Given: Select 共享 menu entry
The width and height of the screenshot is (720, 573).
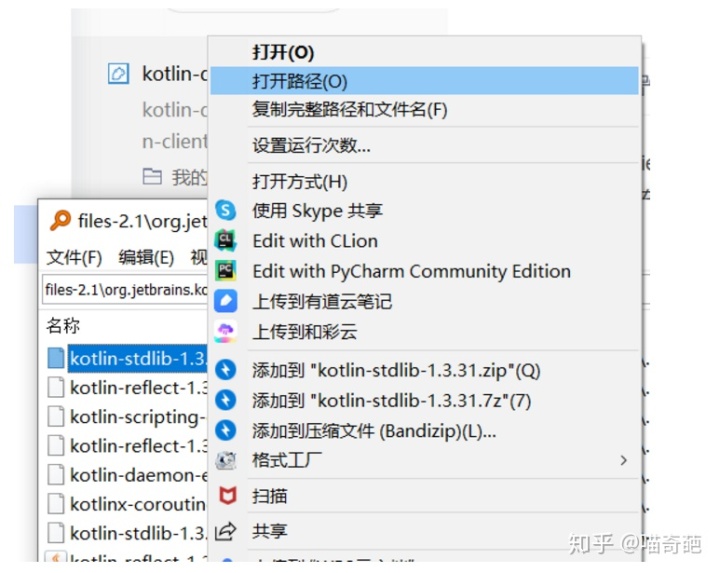Looking at the screenshot, I should click(x=424, y=531).
